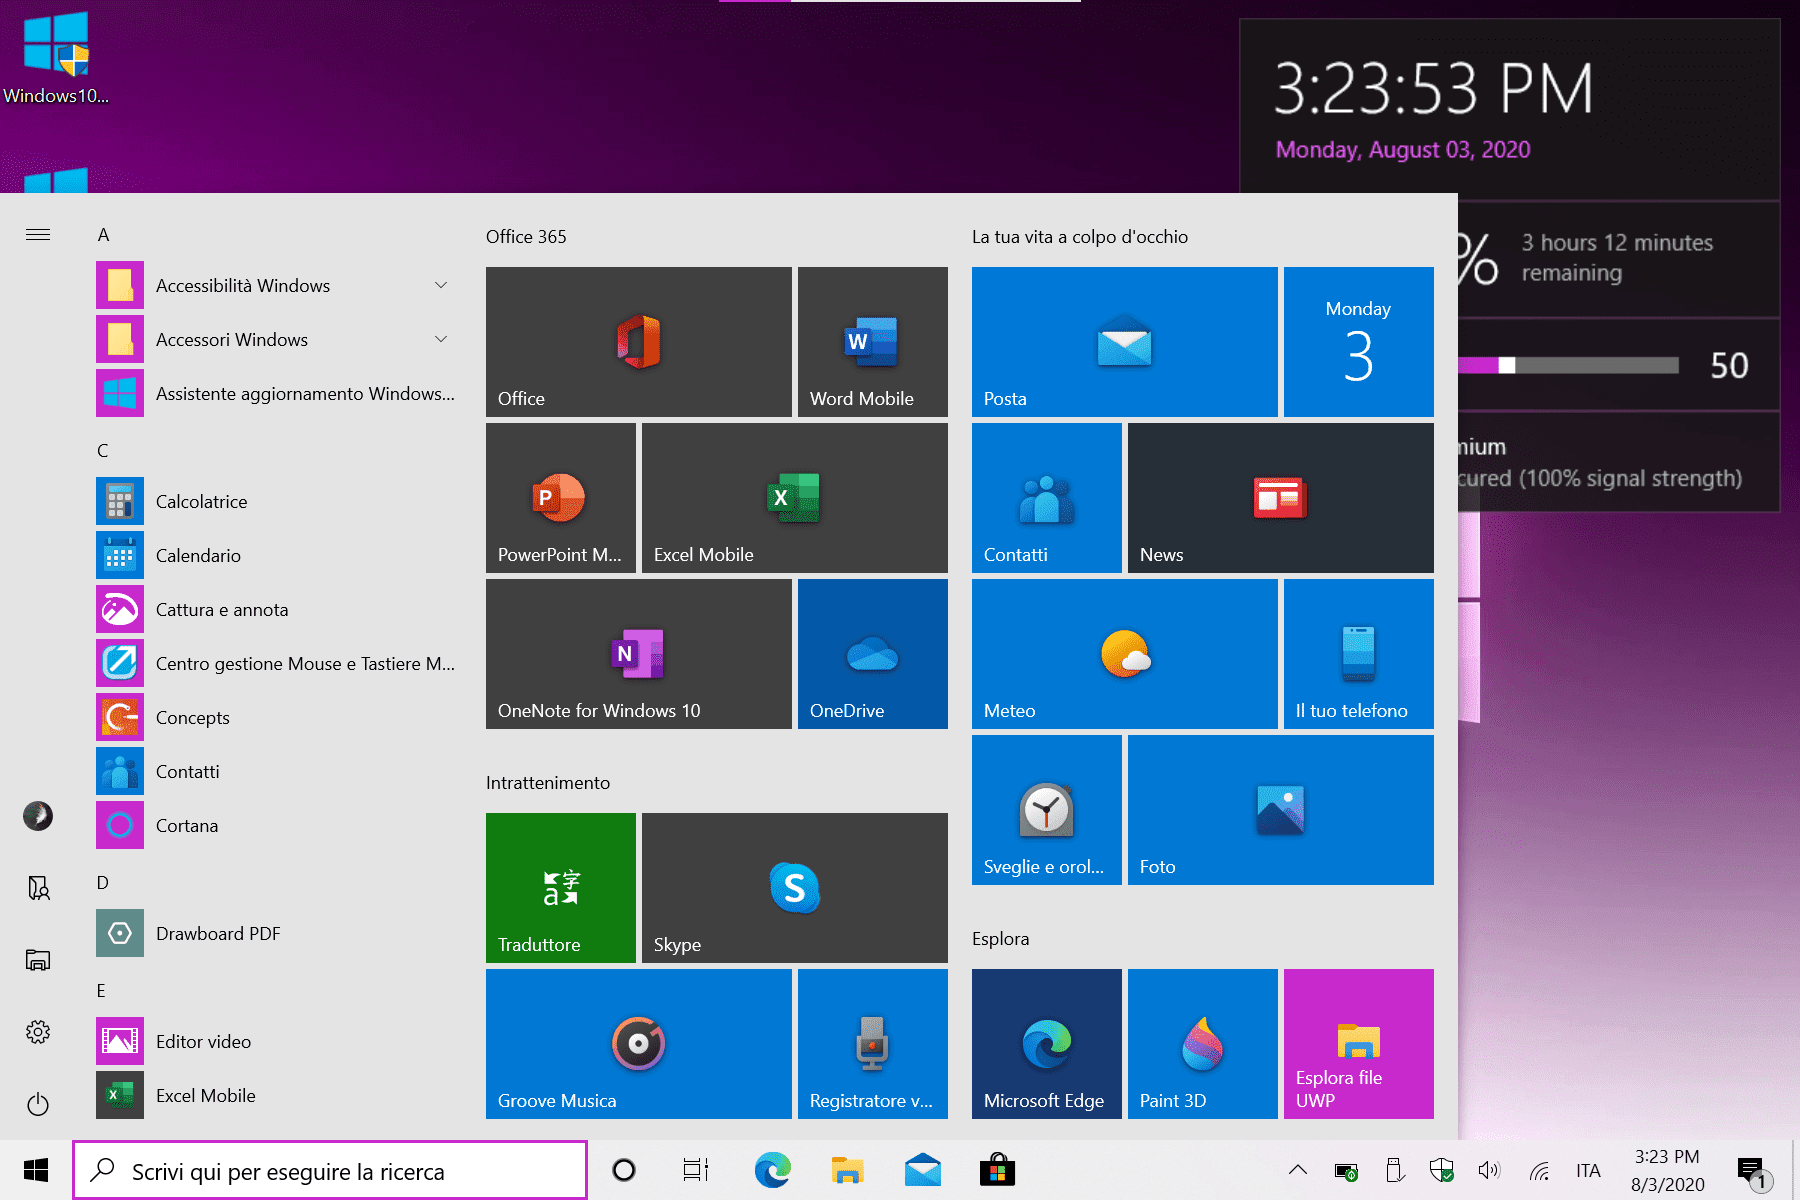Open the Skype tile

[x=794, y=887]
